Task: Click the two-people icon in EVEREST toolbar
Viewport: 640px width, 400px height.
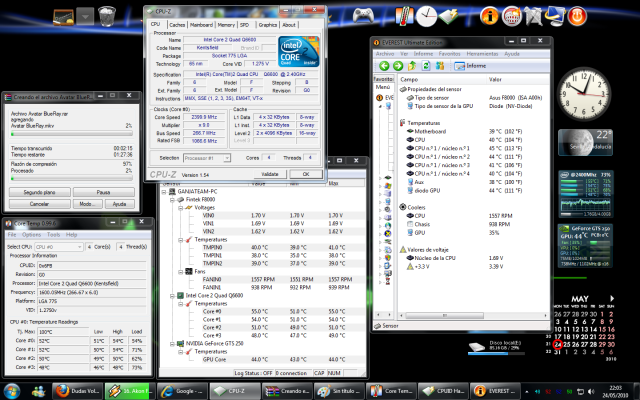Action: pos(440,66)
